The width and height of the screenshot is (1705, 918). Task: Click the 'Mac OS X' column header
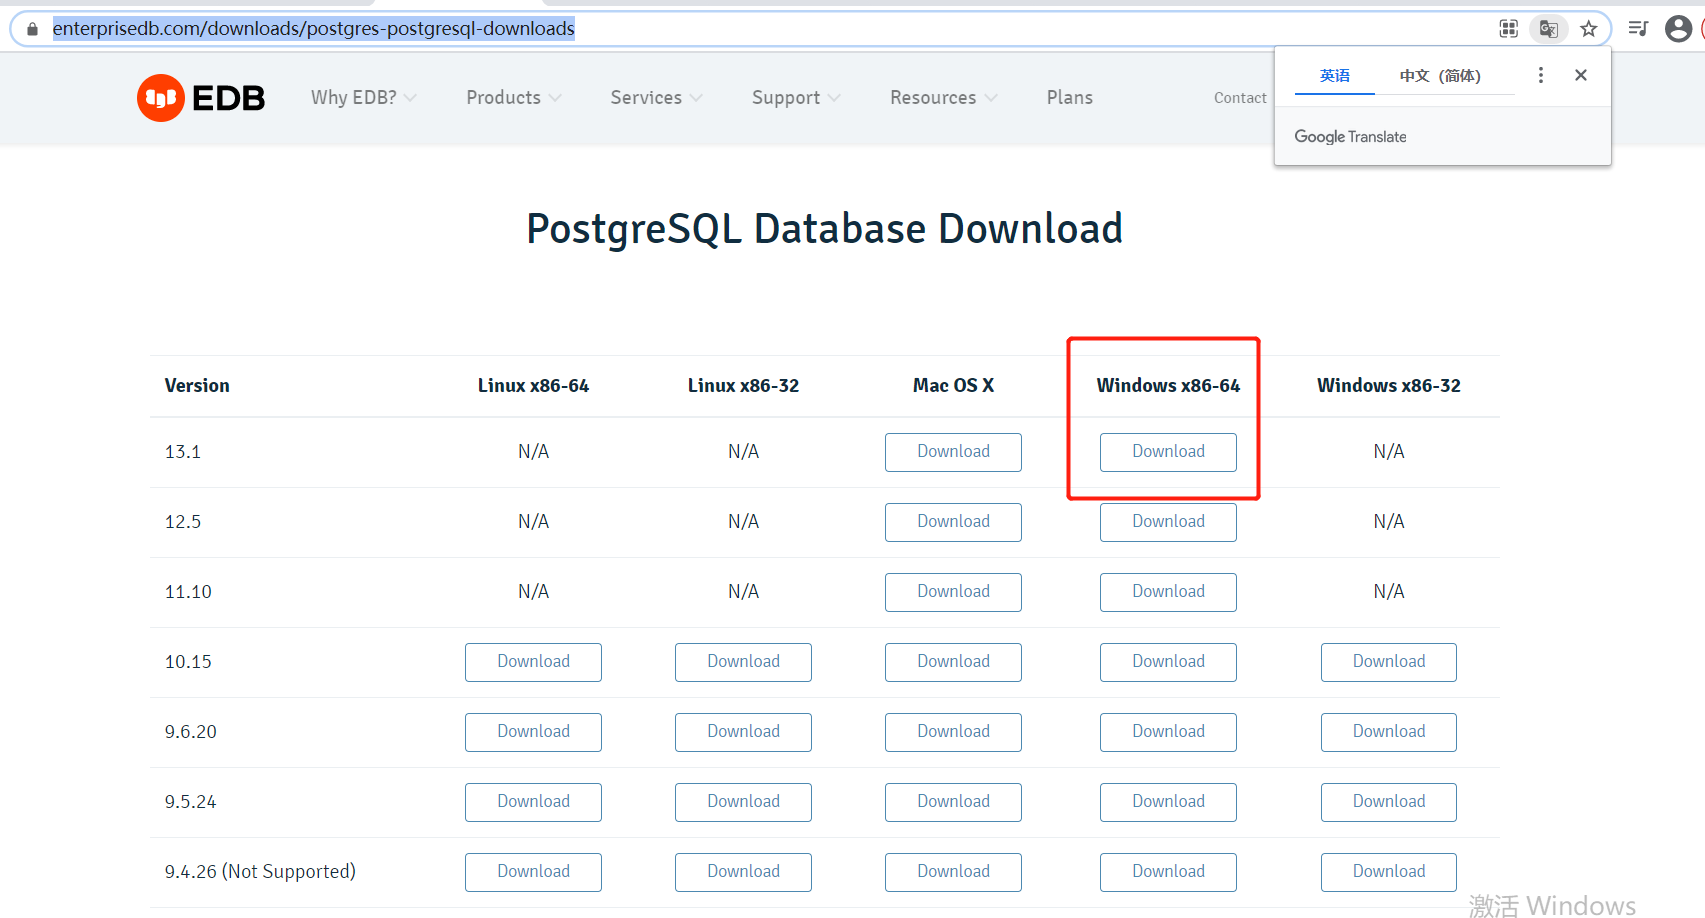click(x=953, y=386)
